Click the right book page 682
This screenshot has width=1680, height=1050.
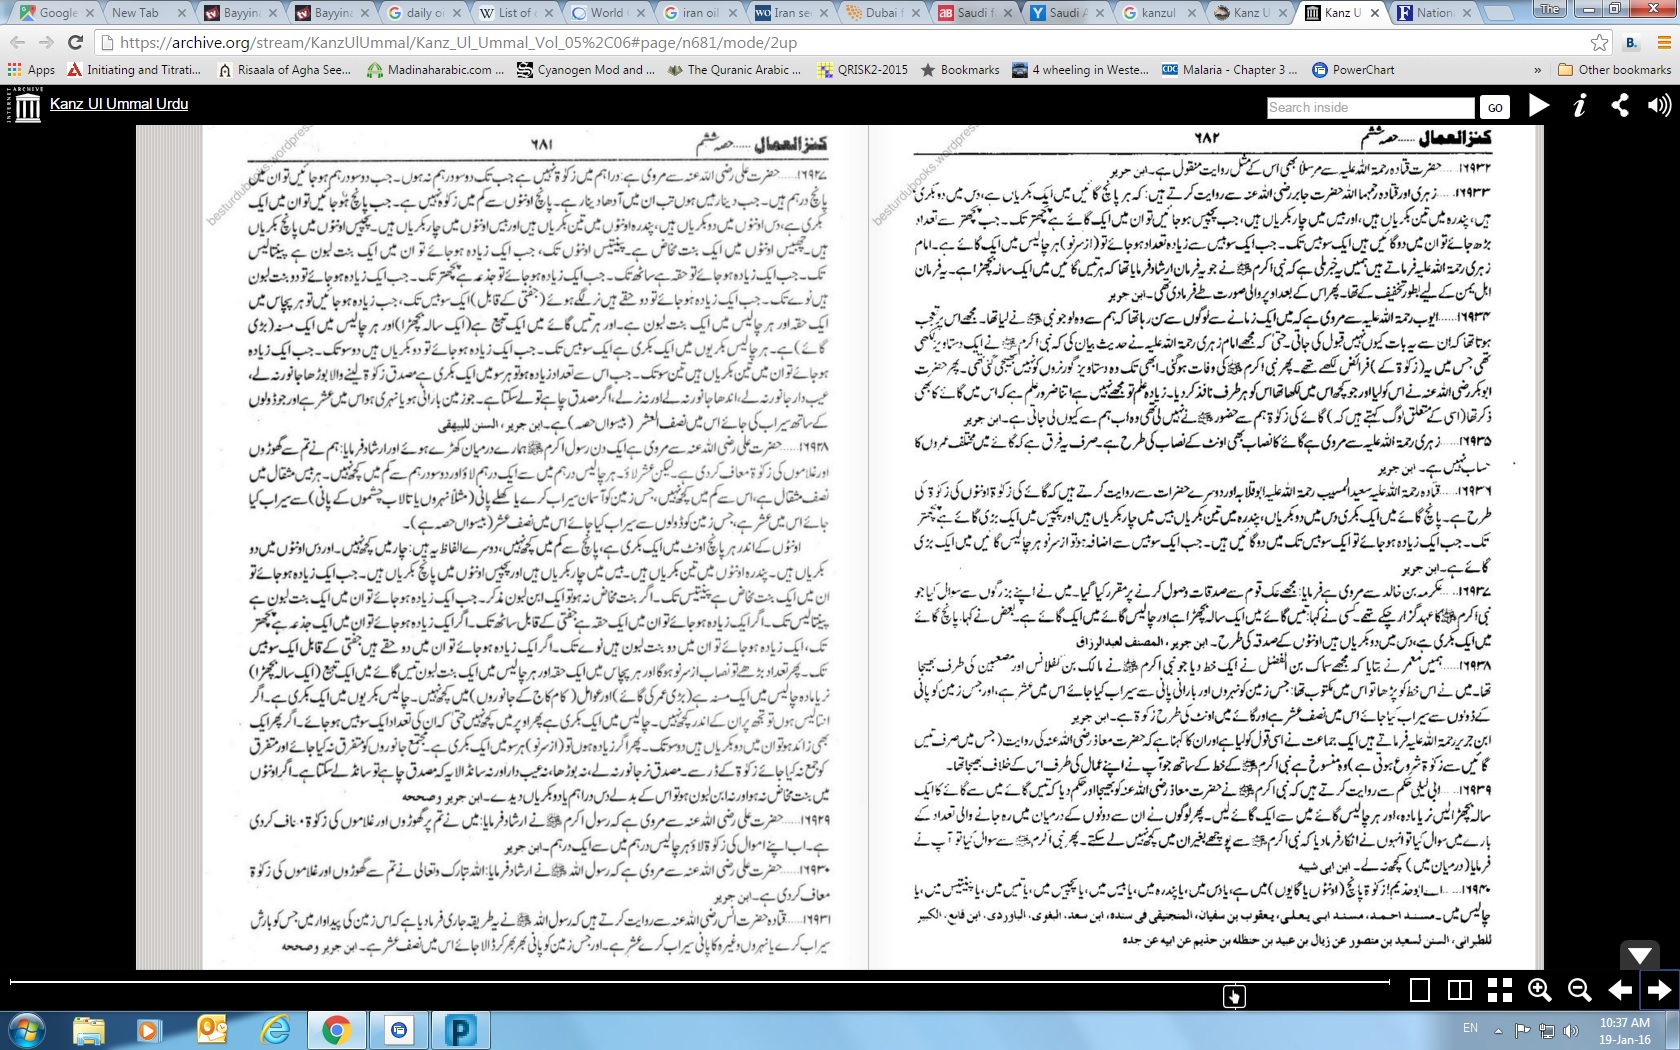point(1204,547)
